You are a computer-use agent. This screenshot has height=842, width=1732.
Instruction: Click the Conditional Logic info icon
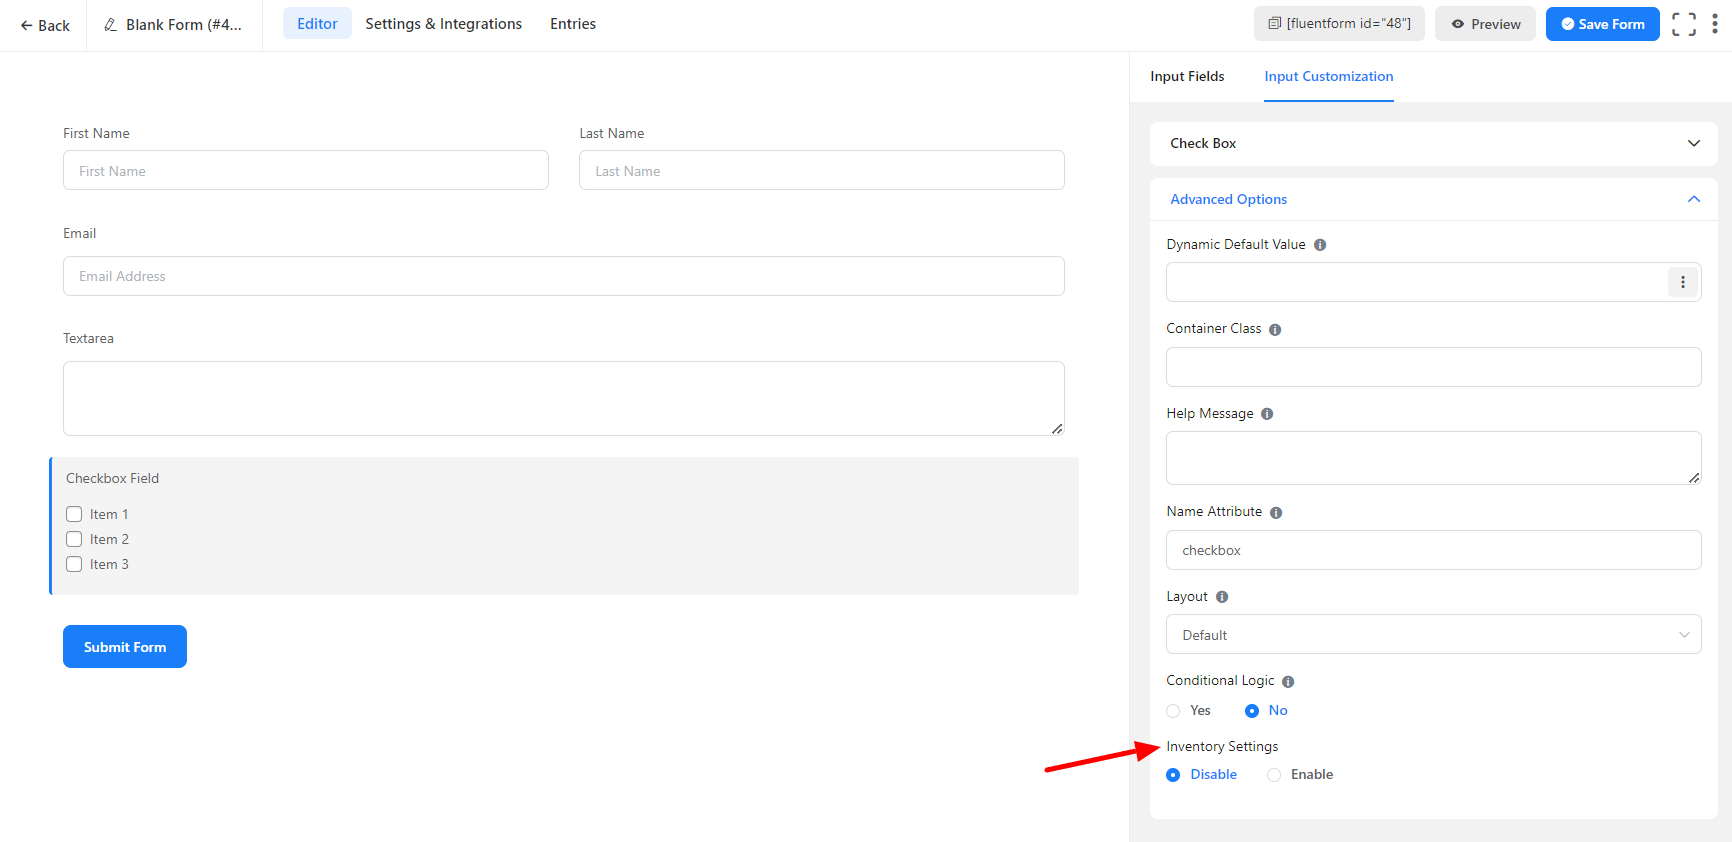[x=1288, y=682]
